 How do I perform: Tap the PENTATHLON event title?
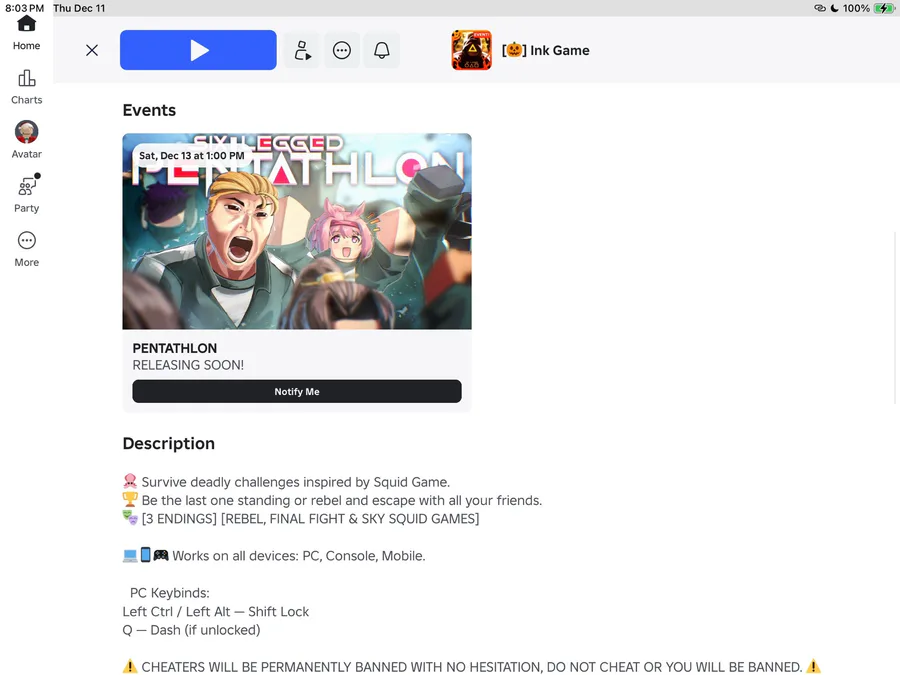174,348
